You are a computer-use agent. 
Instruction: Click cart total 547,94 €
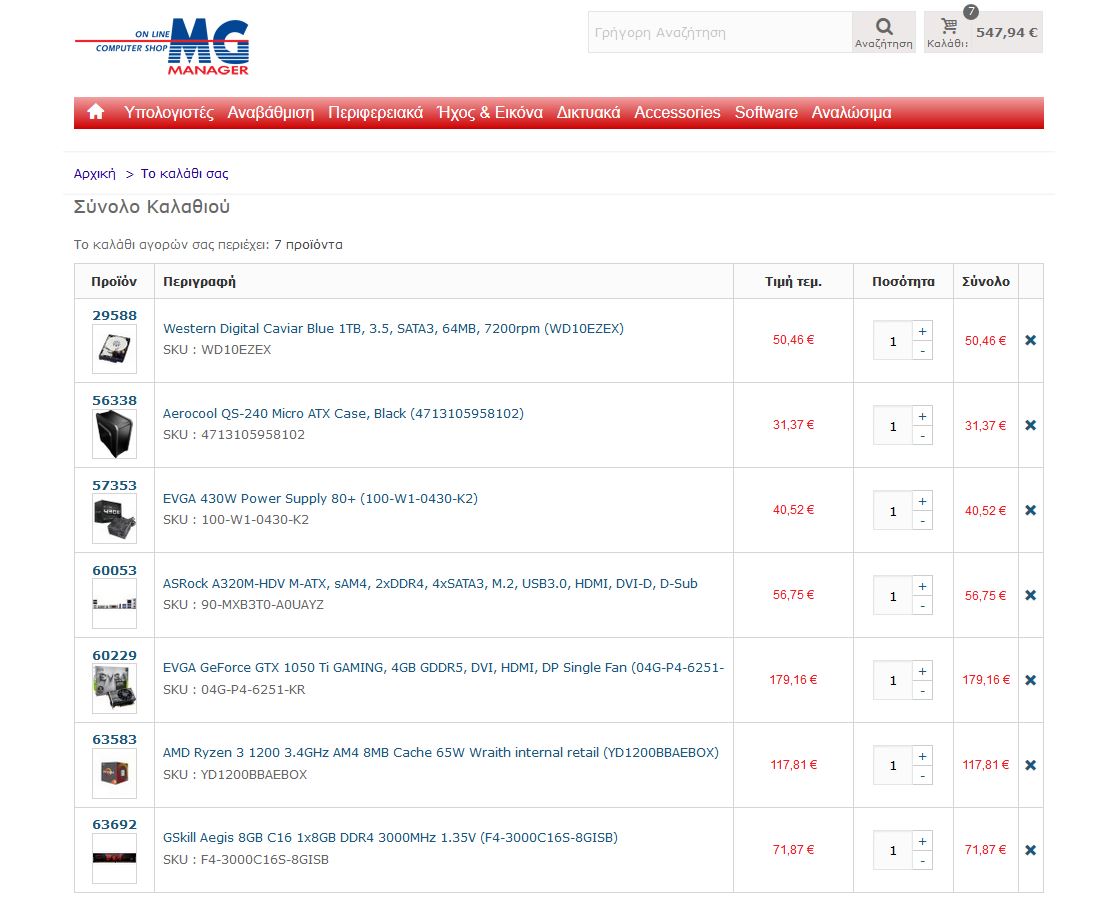1006,32
